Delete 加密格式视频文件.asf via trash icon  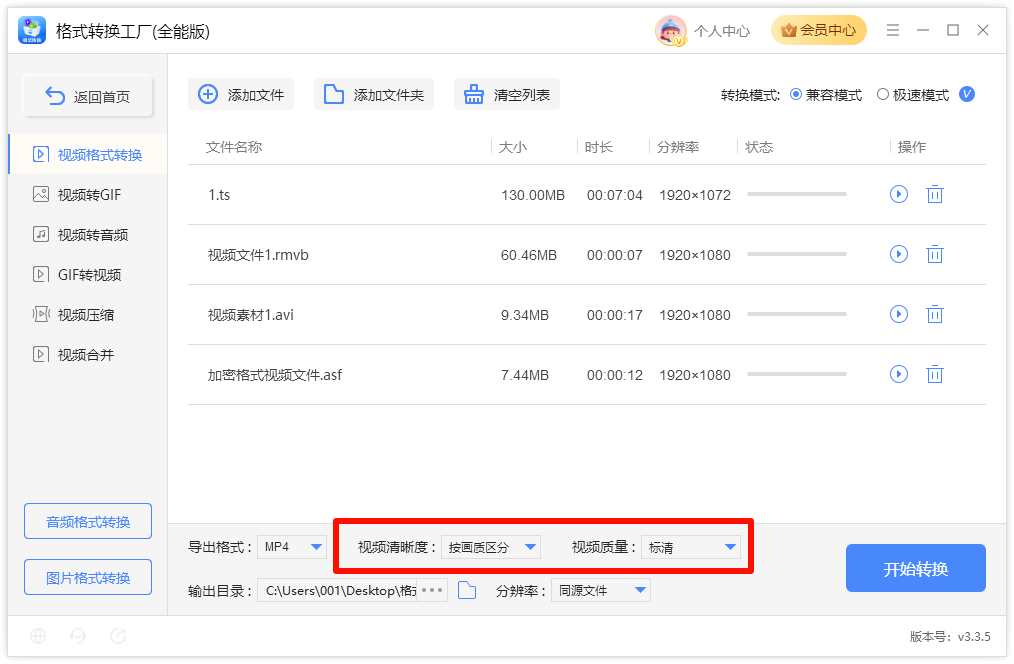coord(934,374)
